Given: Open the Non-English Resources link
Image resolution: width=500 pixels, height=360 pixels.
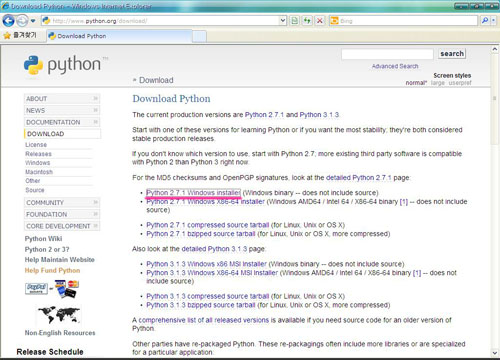Looking at the screenshot, I should coord(60,333).
